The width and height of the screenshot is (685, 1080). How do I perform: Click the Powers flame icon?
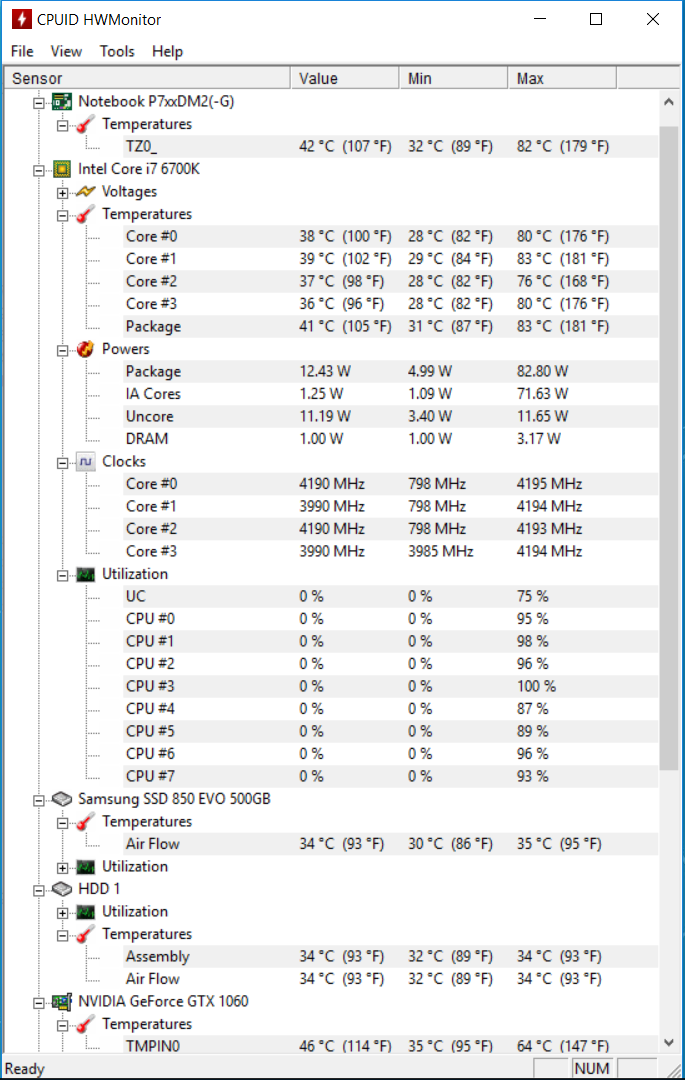[85, 349]
